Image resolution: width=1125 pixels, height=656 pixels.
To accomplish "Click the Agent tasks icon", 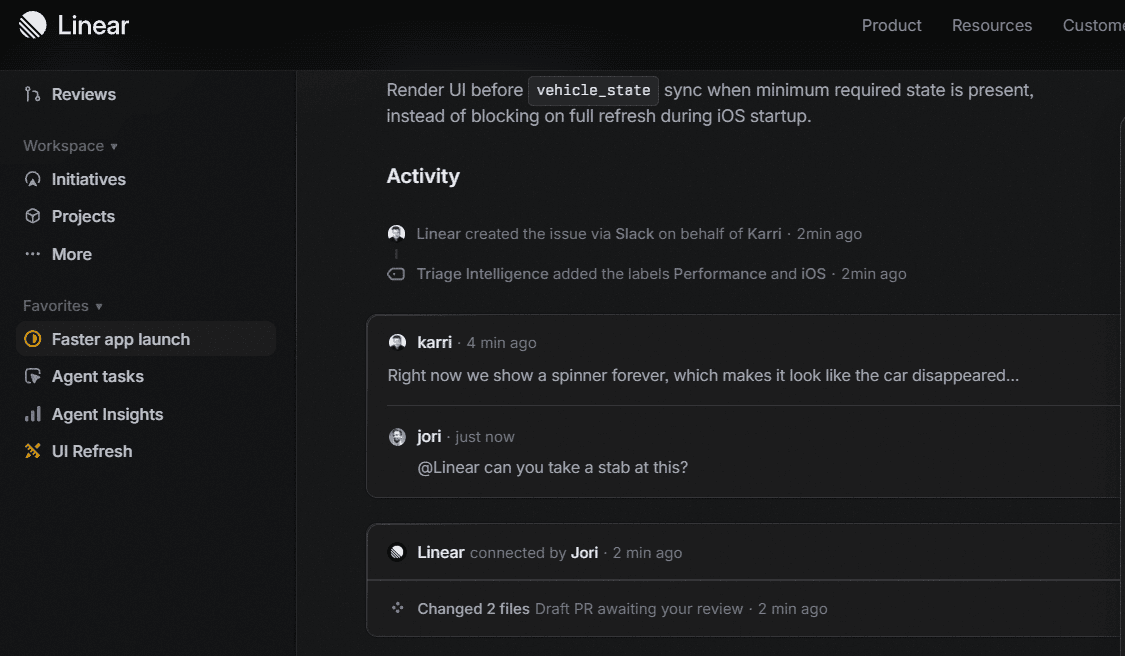I will (32, 376).
